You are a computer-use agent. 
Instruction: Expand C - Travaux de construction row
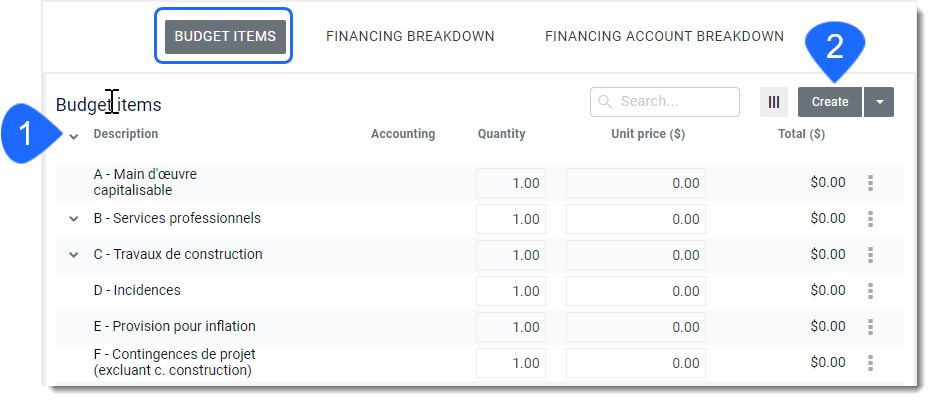74,255
